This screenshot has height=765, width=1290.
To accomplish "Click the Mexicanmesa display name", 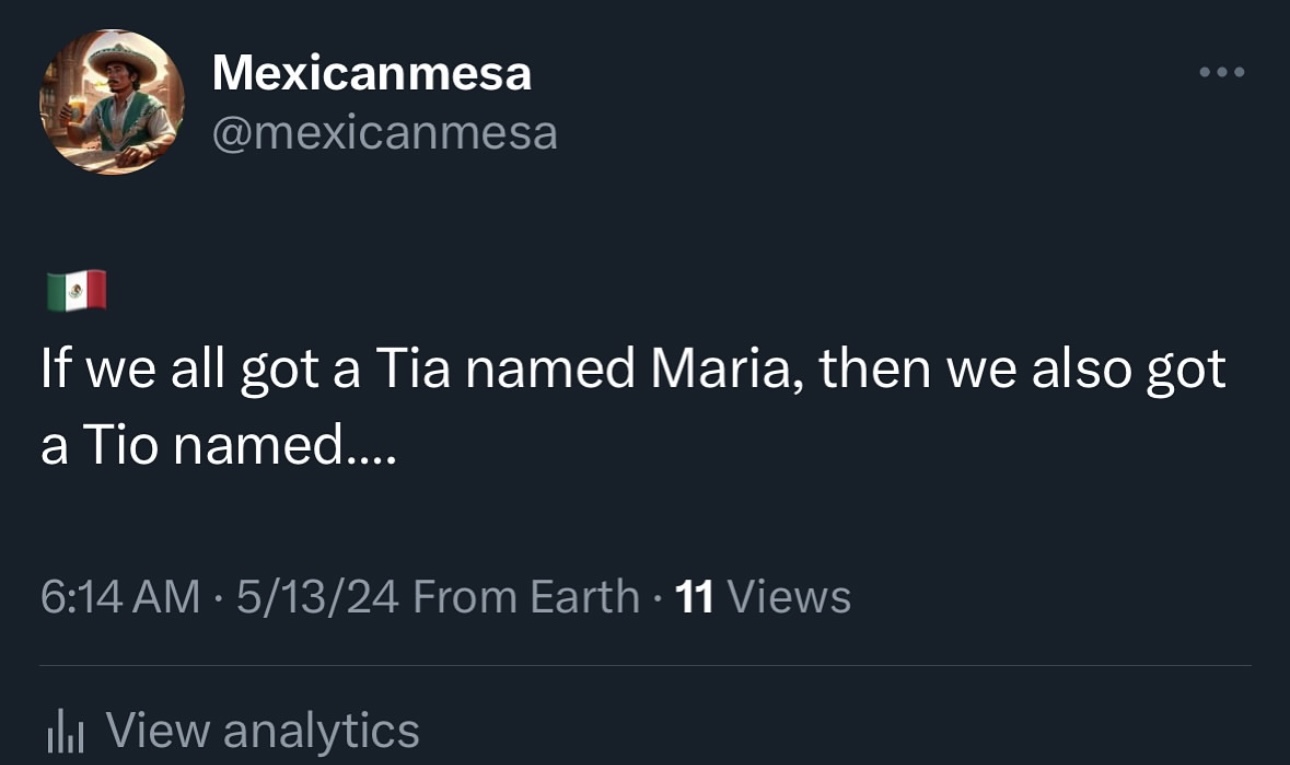I will click(371, 73).
